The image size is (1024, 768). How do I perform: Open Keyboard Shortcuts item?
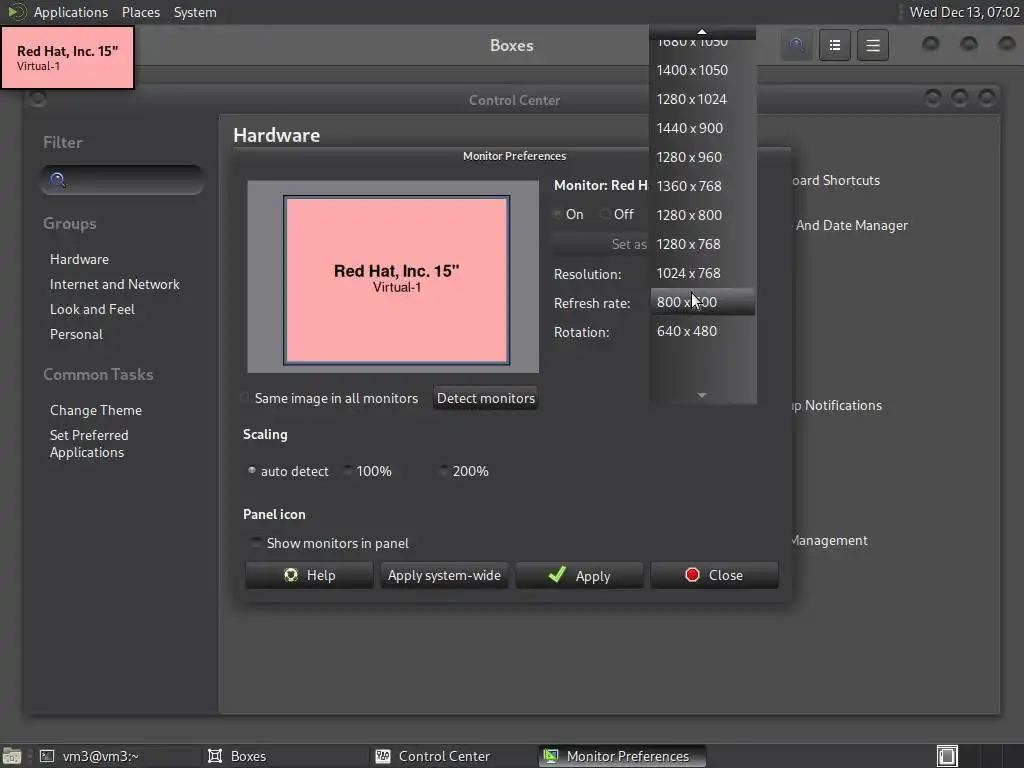tap(835, 180)
